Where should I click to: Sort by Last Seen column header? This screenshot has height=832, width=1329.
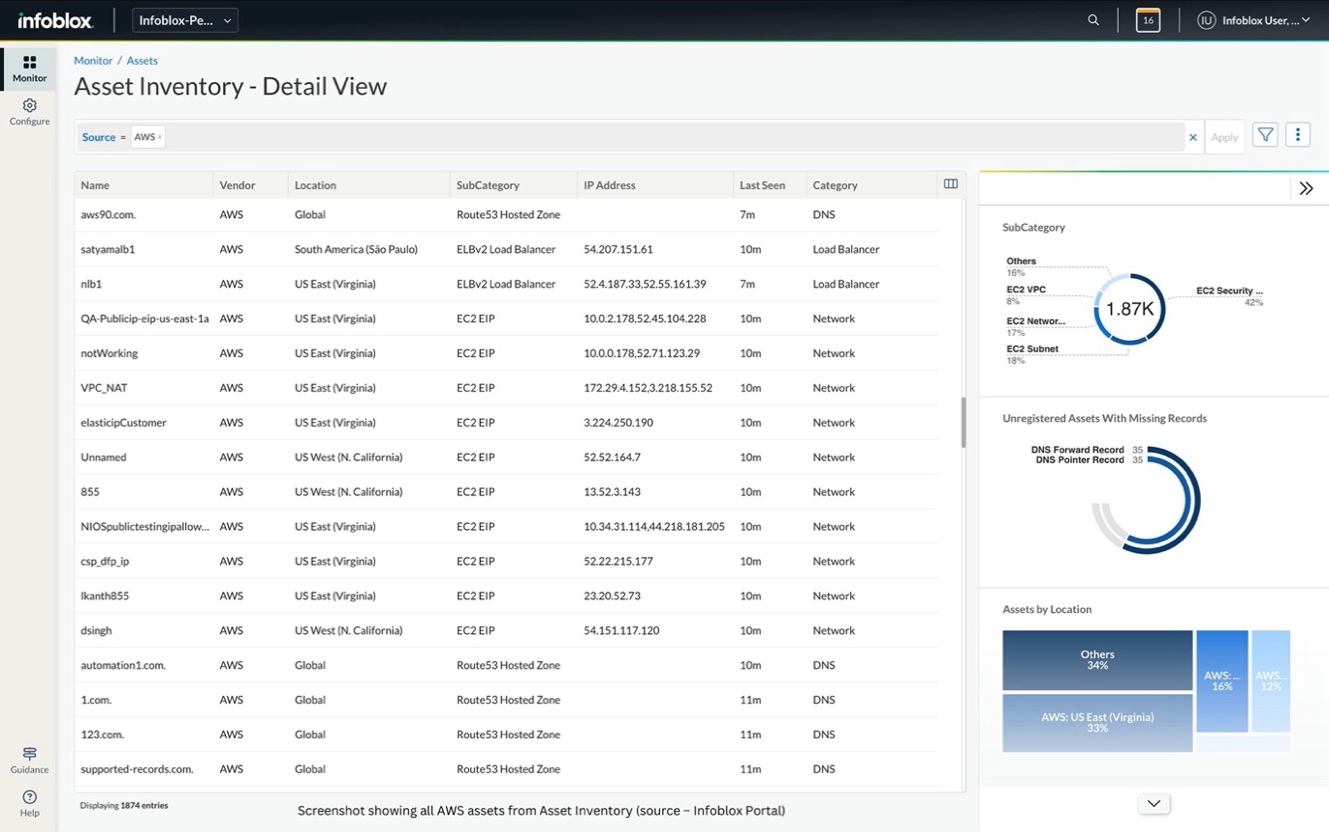[x=762, y=185]
